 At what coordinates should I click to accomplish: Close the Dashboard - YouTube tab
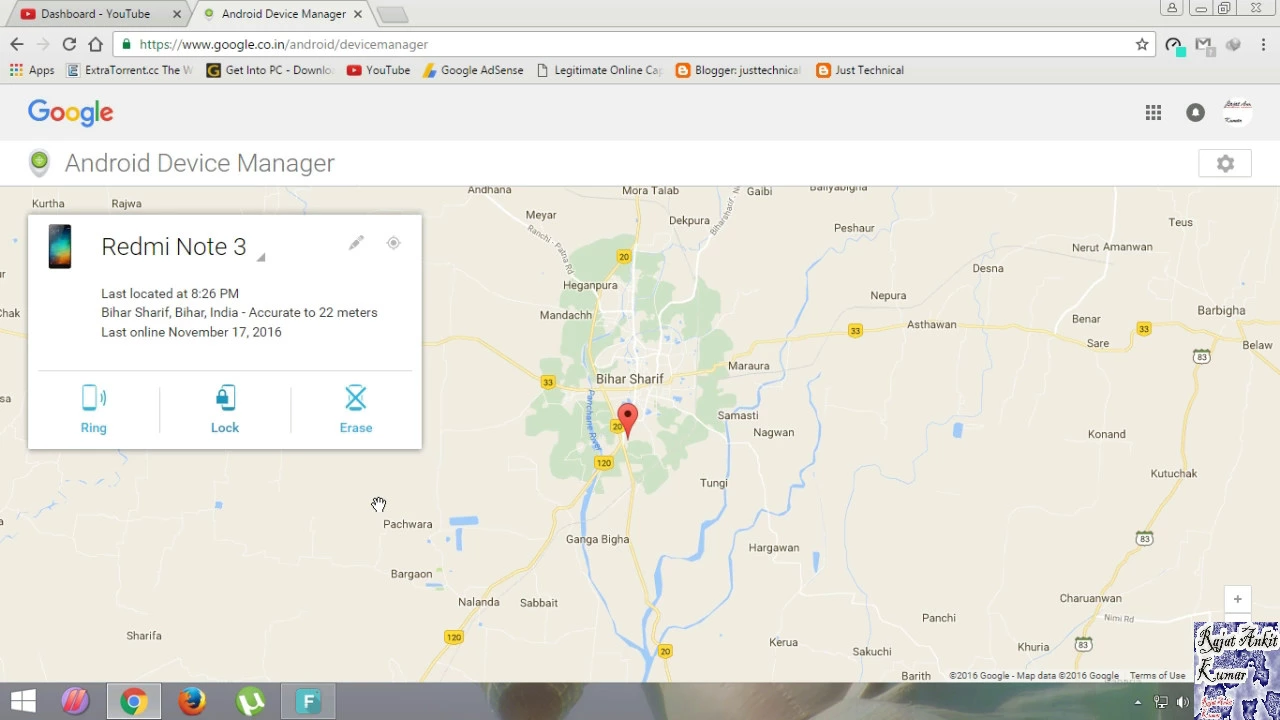click(x=177, y=14)
